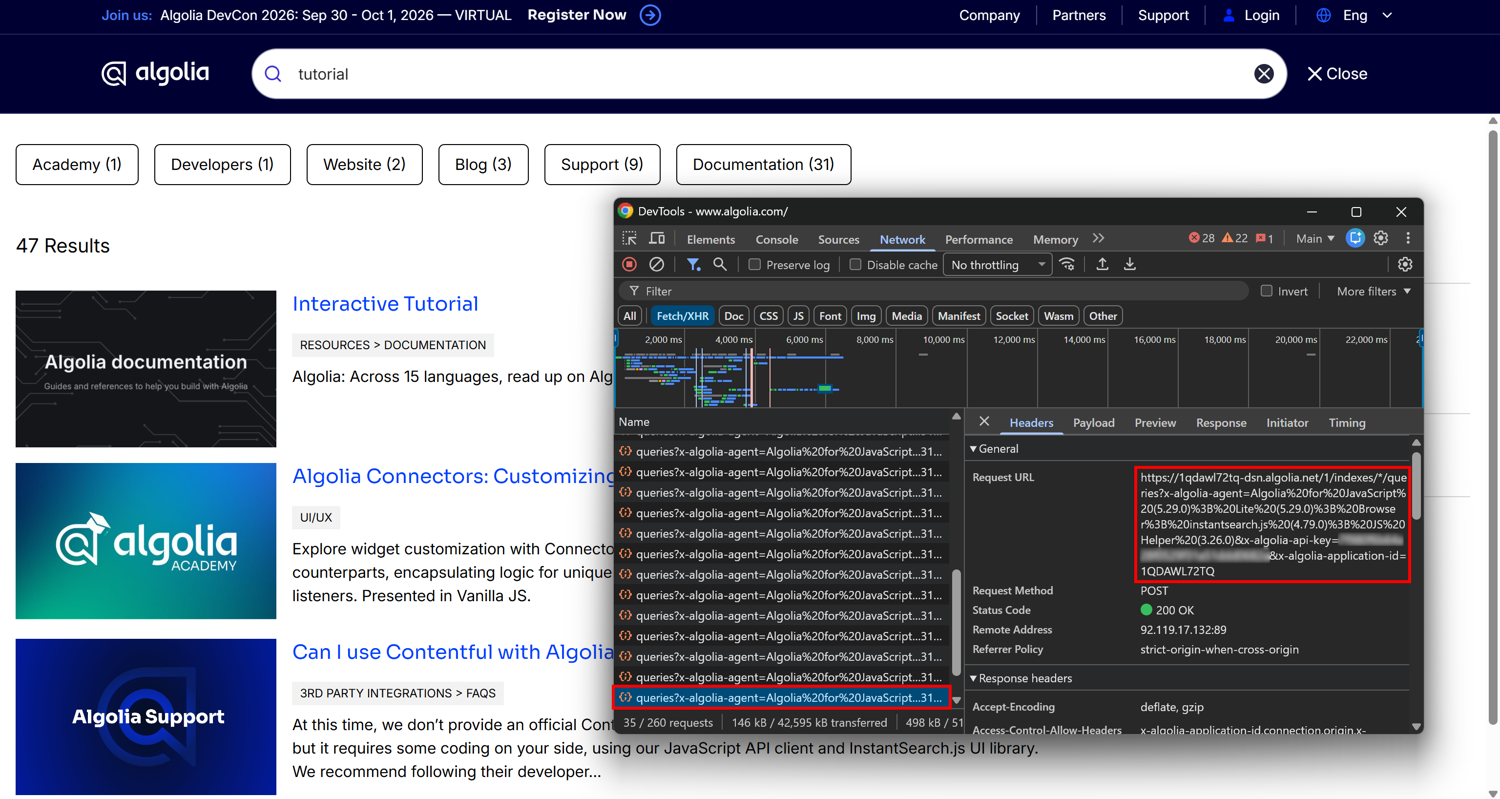This screenshot has height=799, width=1500.
Task: Stop recording network log
Action: coord(629,264)
